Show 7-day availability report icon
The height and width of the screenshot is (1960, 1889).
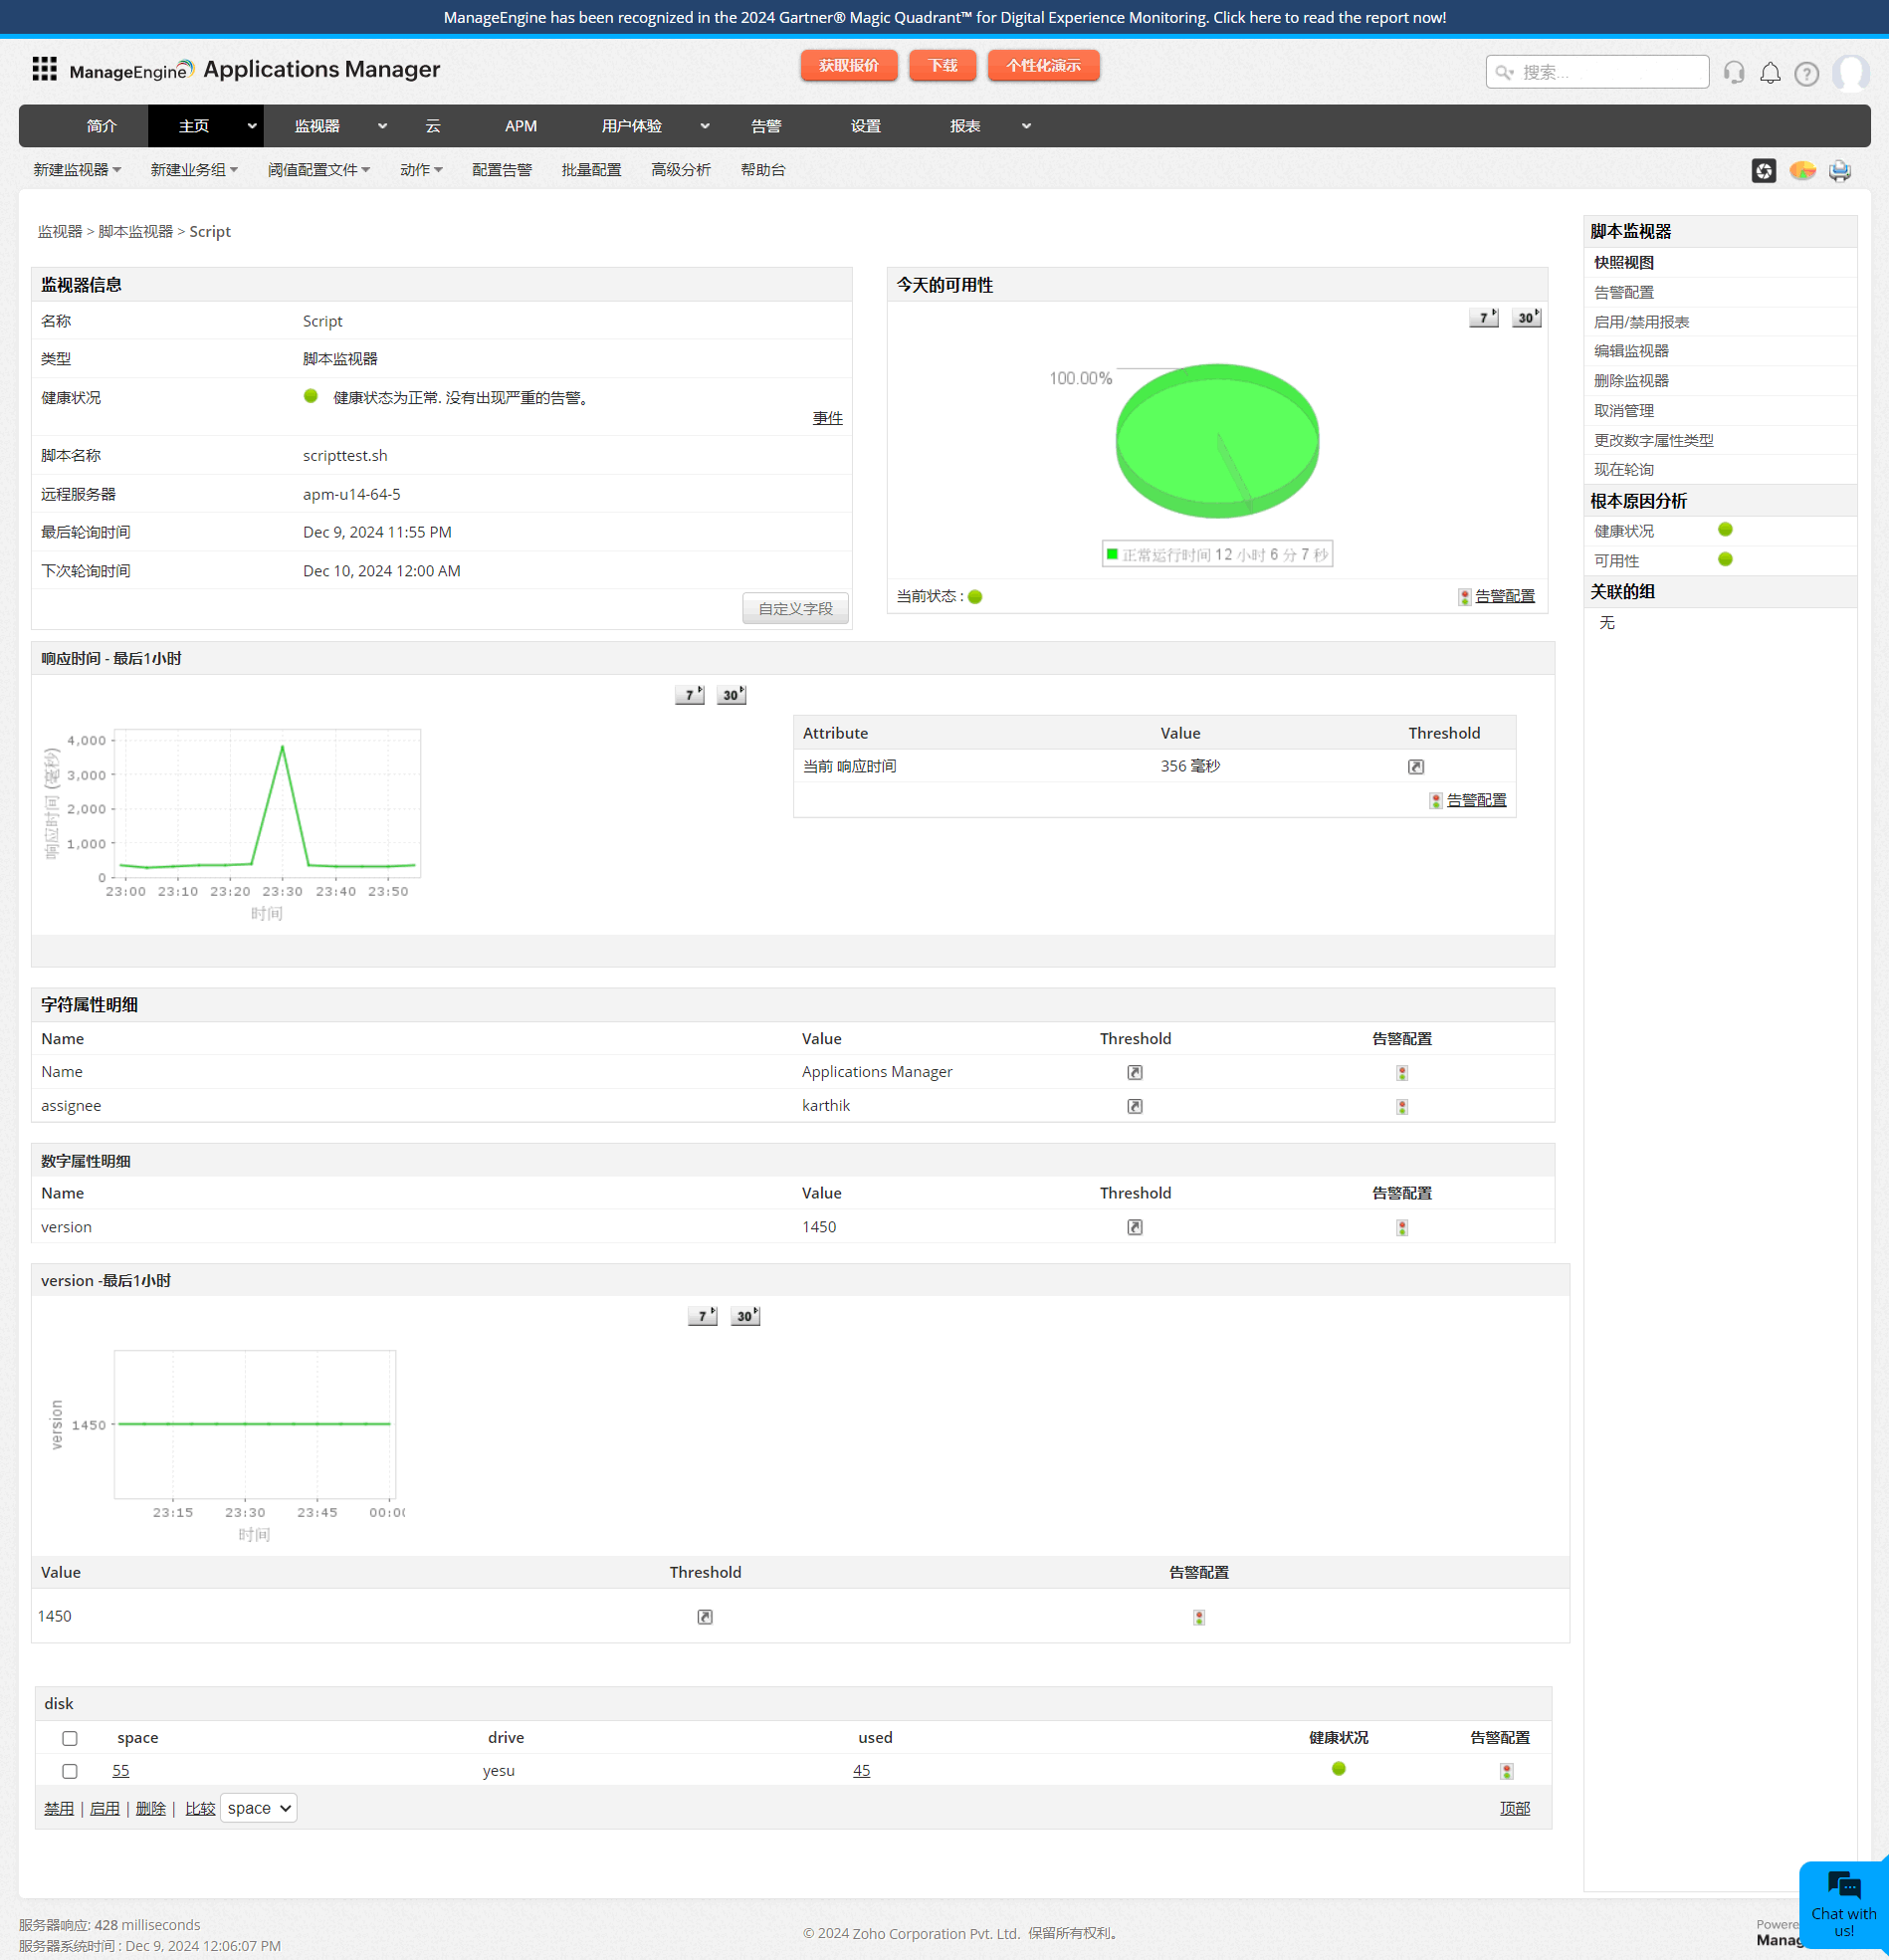1483,318
